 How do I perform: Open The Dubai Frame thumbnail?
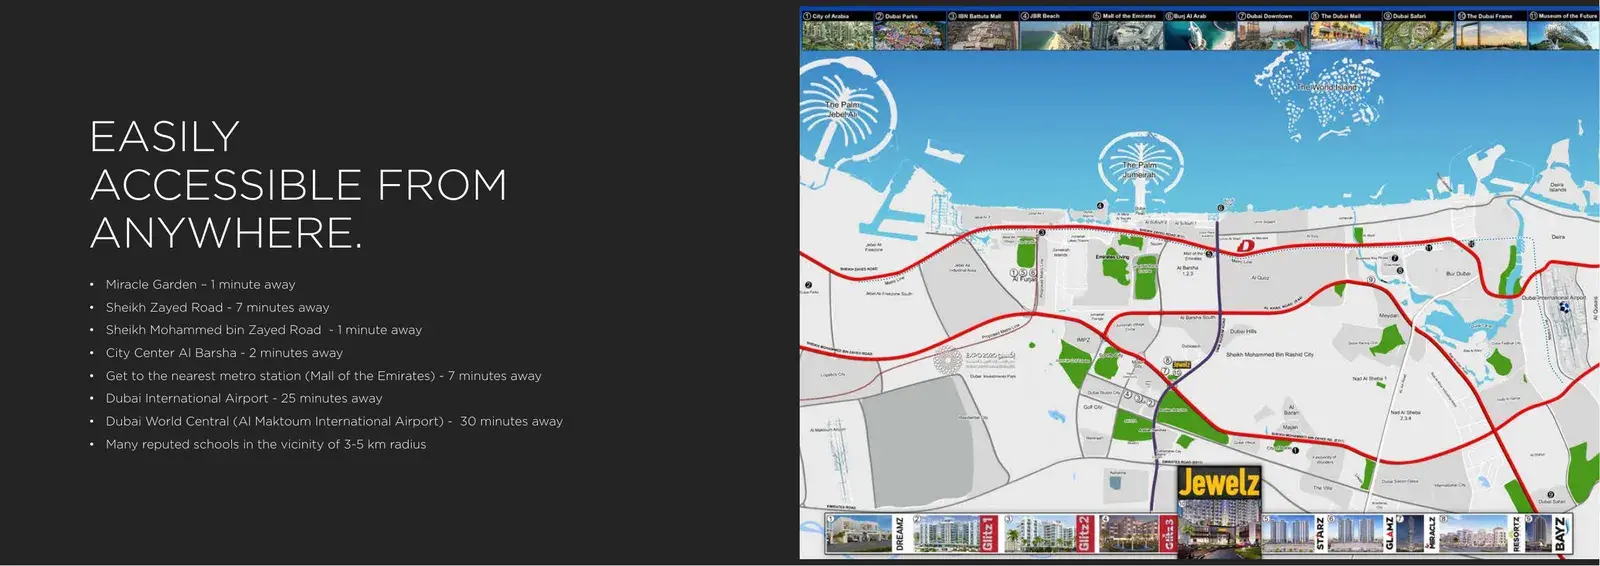click(x=1490, y=31)
